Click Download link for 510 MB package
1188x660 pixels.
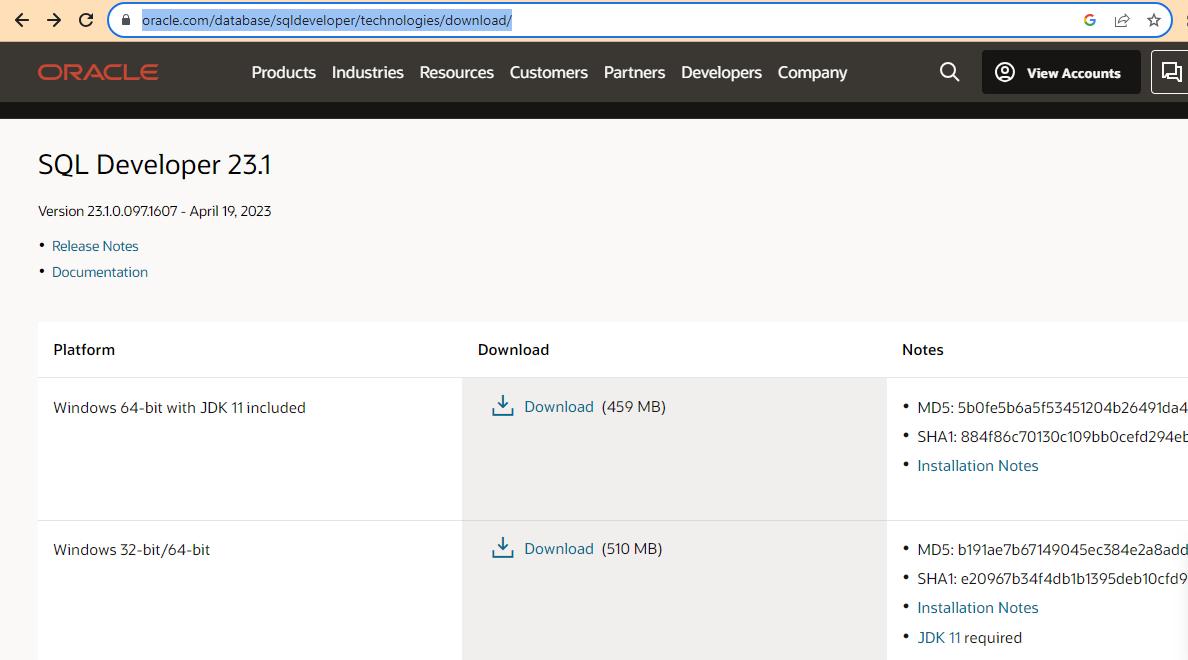[x=558, y=549]
